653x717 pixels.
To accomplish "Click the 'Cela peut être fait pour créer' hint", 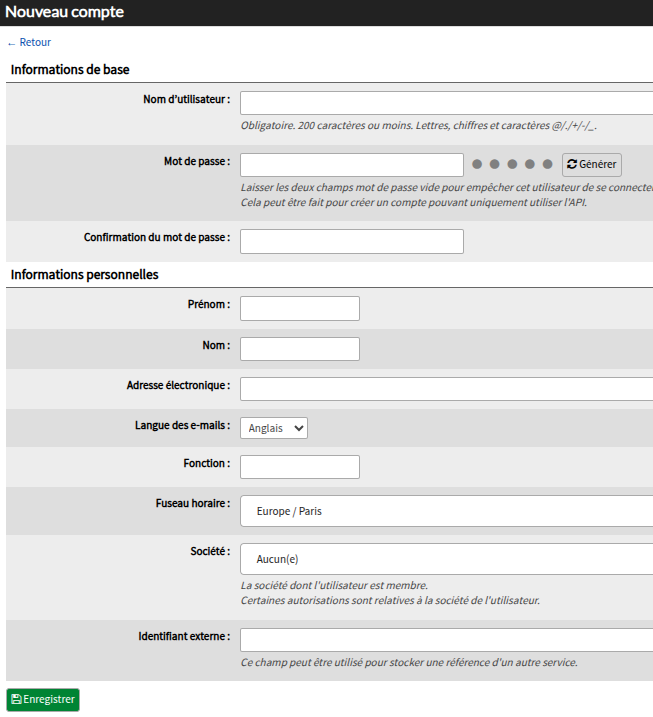I will [x=414, y=202].
